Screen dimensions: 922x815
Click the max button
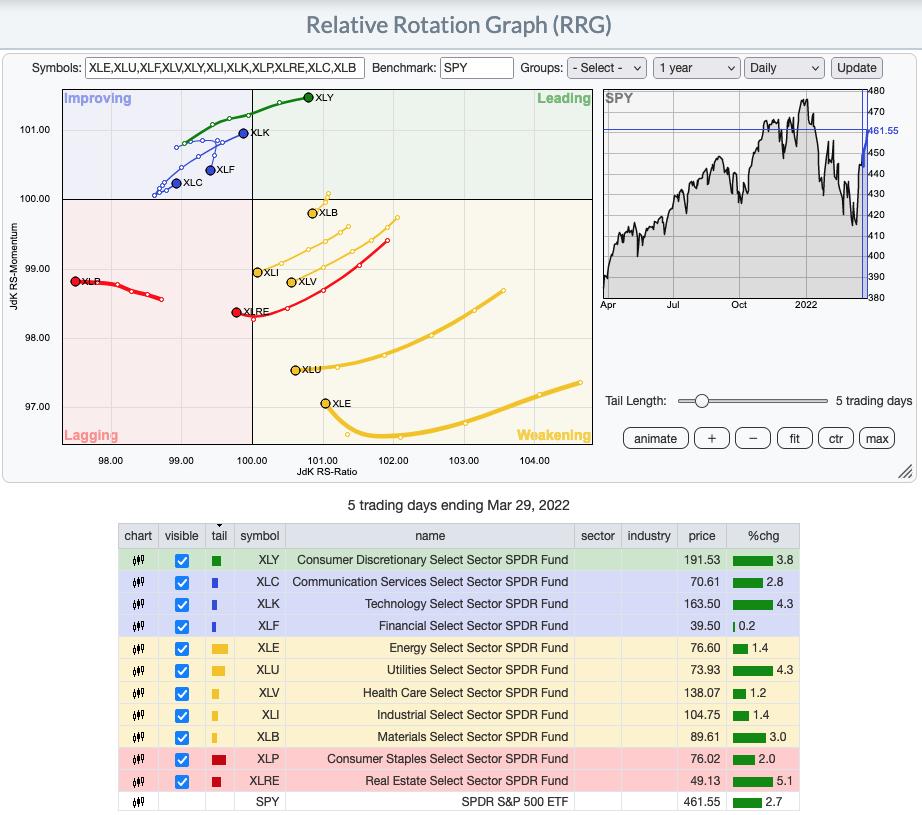(877, 439)
